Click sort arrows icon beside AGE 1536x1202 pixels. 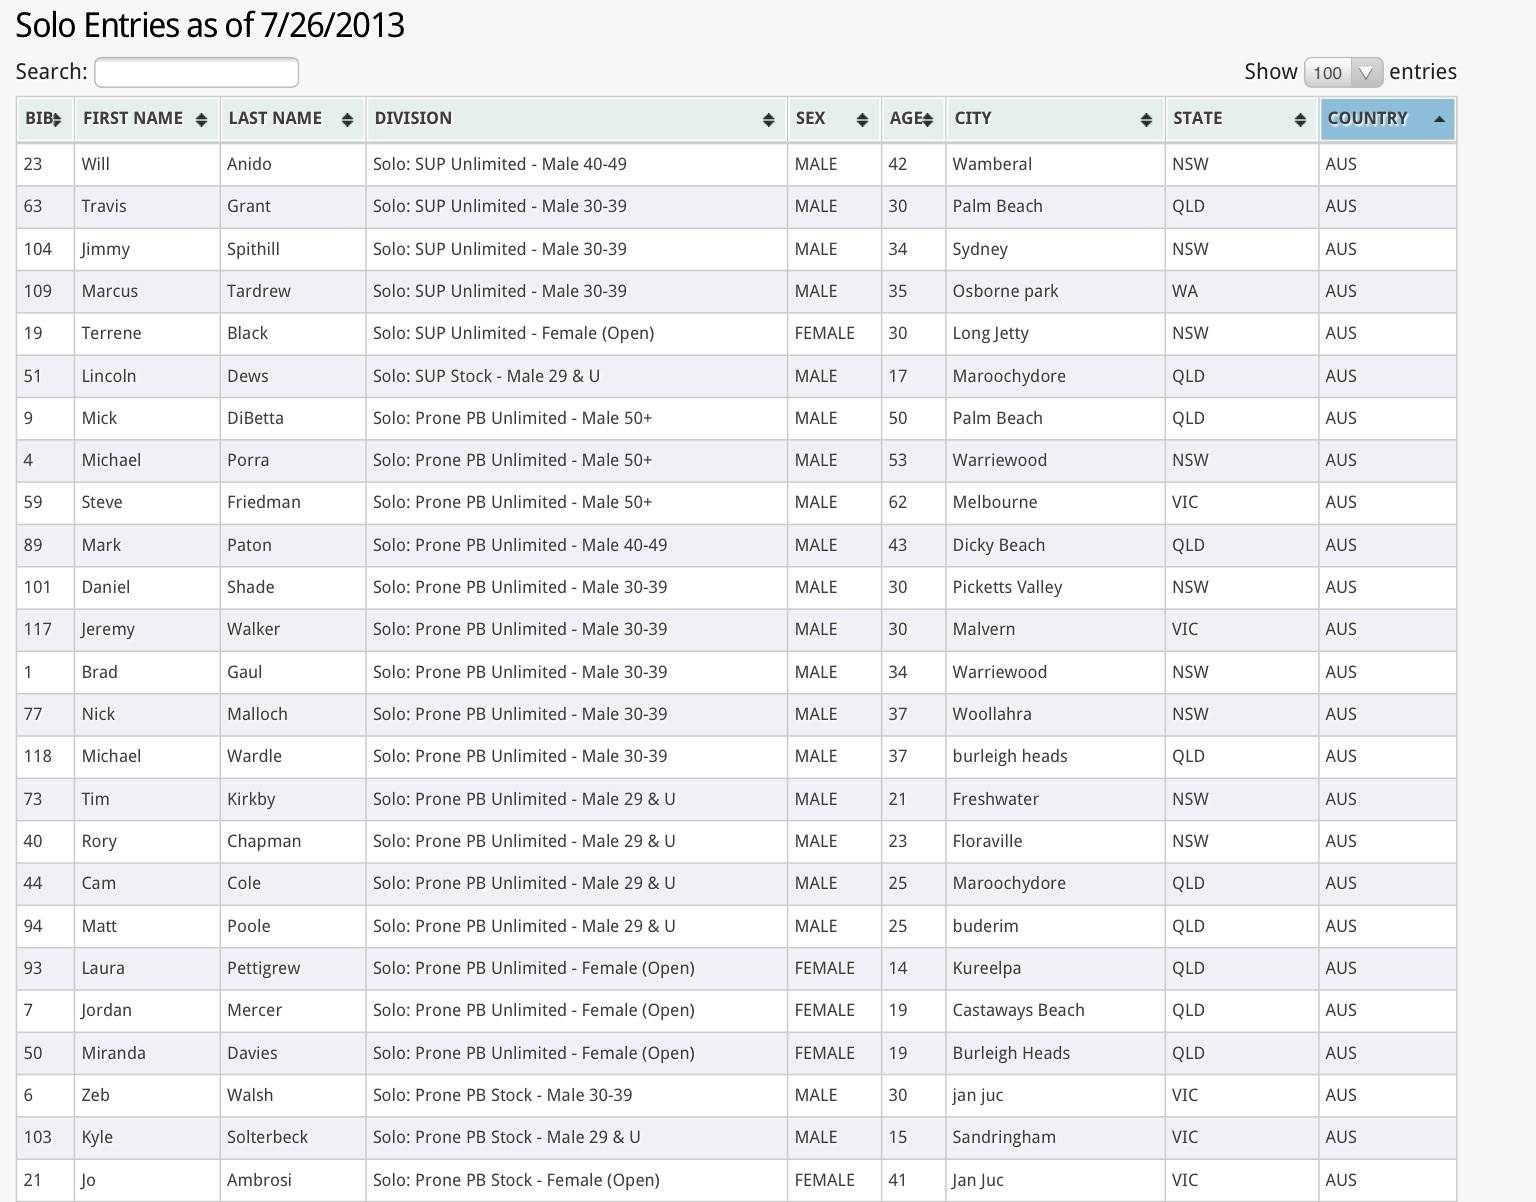928,120
